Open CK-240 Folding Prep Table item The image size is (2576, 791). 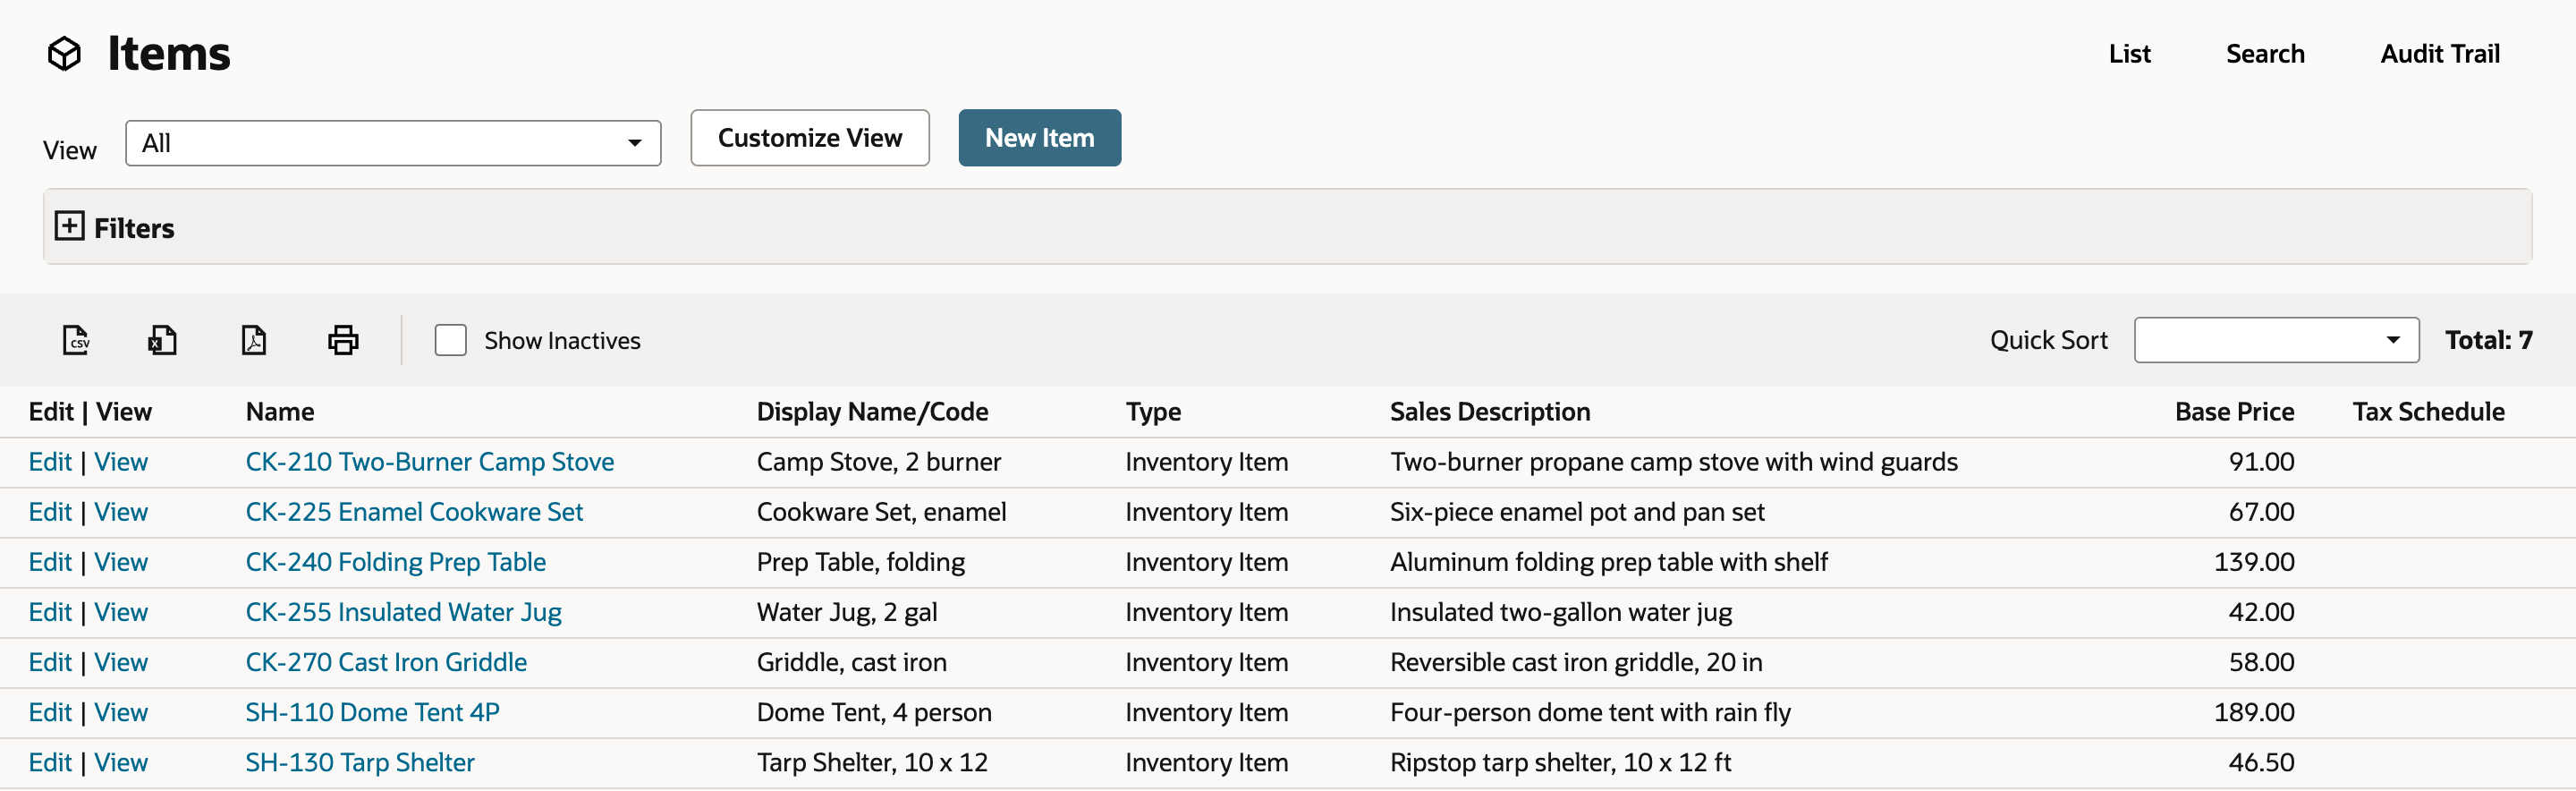(396, 562)
